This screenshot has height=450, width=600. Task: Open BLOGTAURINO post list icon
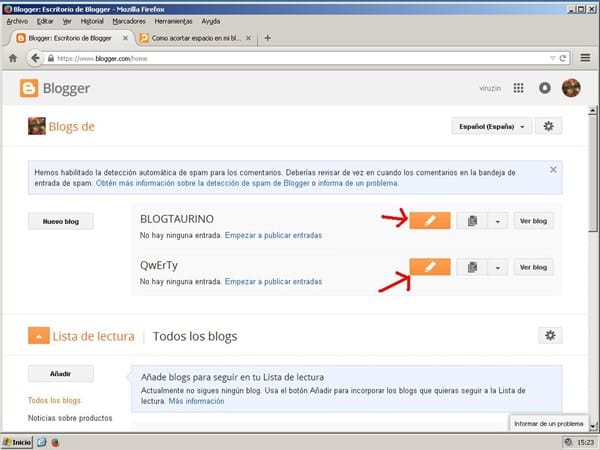pyautogui.click(x=472, y=221)
